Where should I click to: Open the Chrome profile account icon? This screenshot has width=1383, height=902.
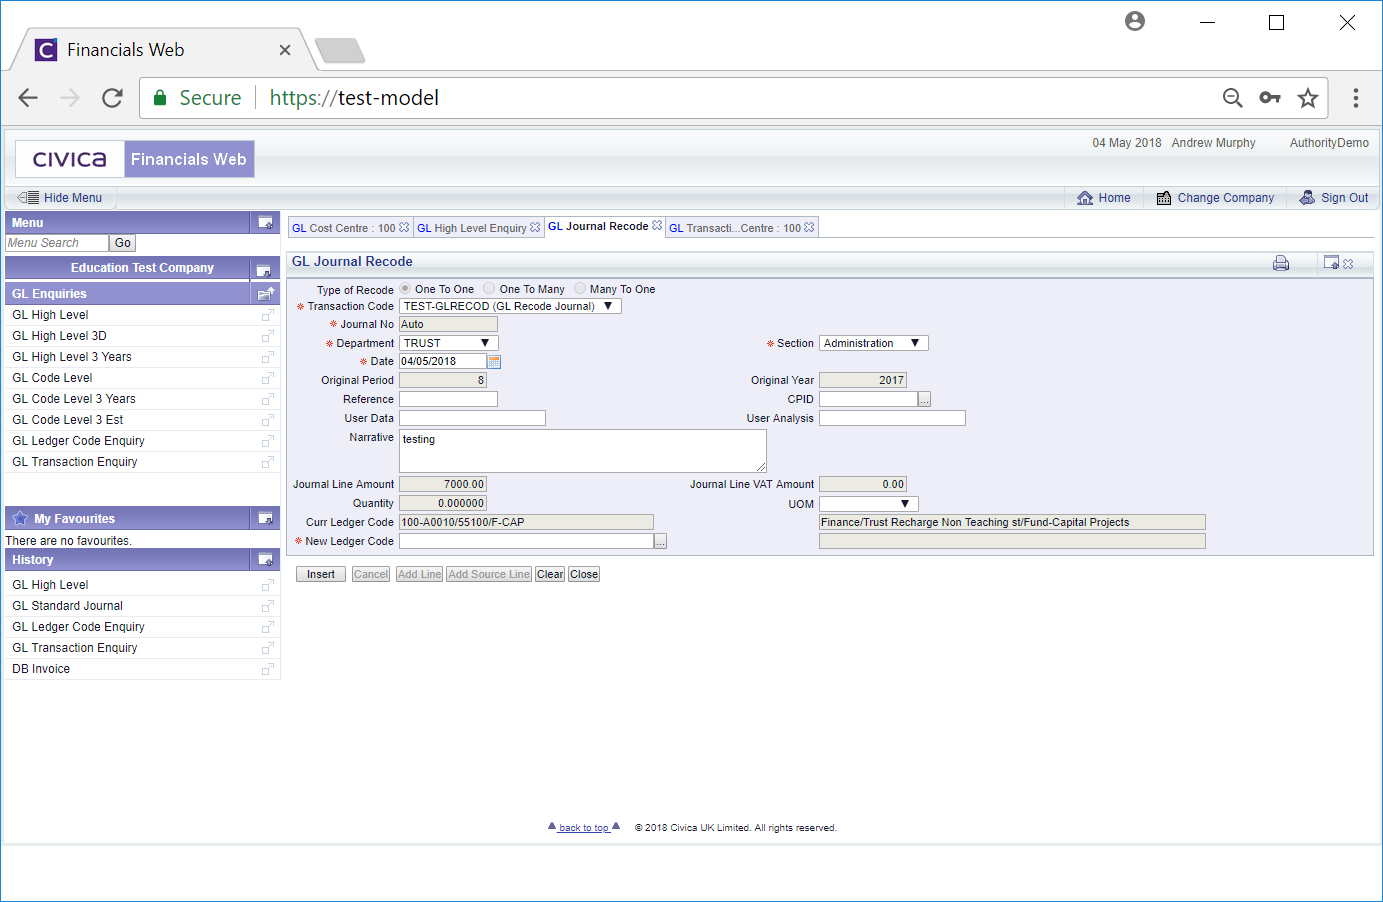point(1135,21)
